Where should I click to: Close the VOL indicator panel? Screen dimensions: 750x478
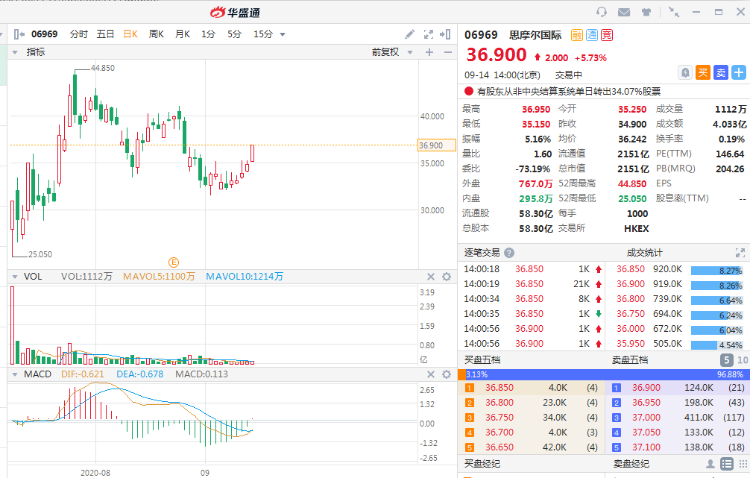(430, 277)
